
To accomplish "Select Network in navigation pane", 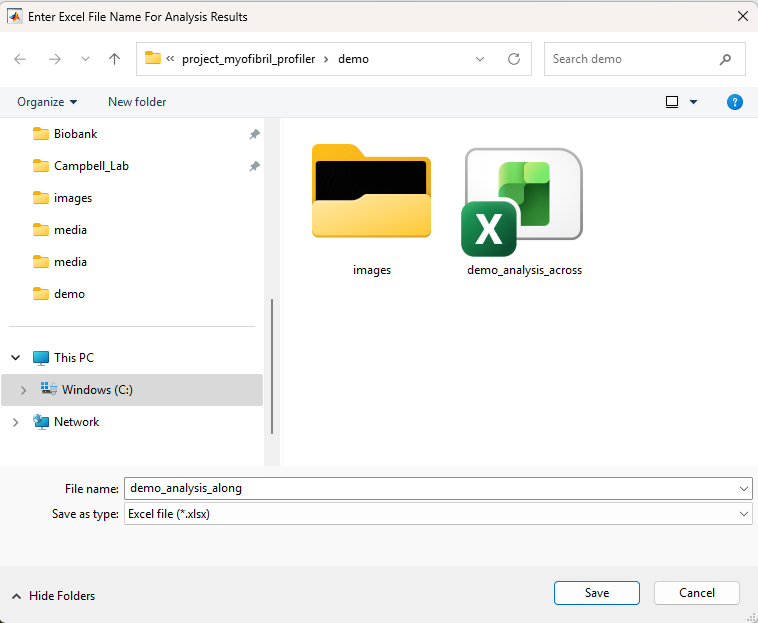I will (76, 422).
